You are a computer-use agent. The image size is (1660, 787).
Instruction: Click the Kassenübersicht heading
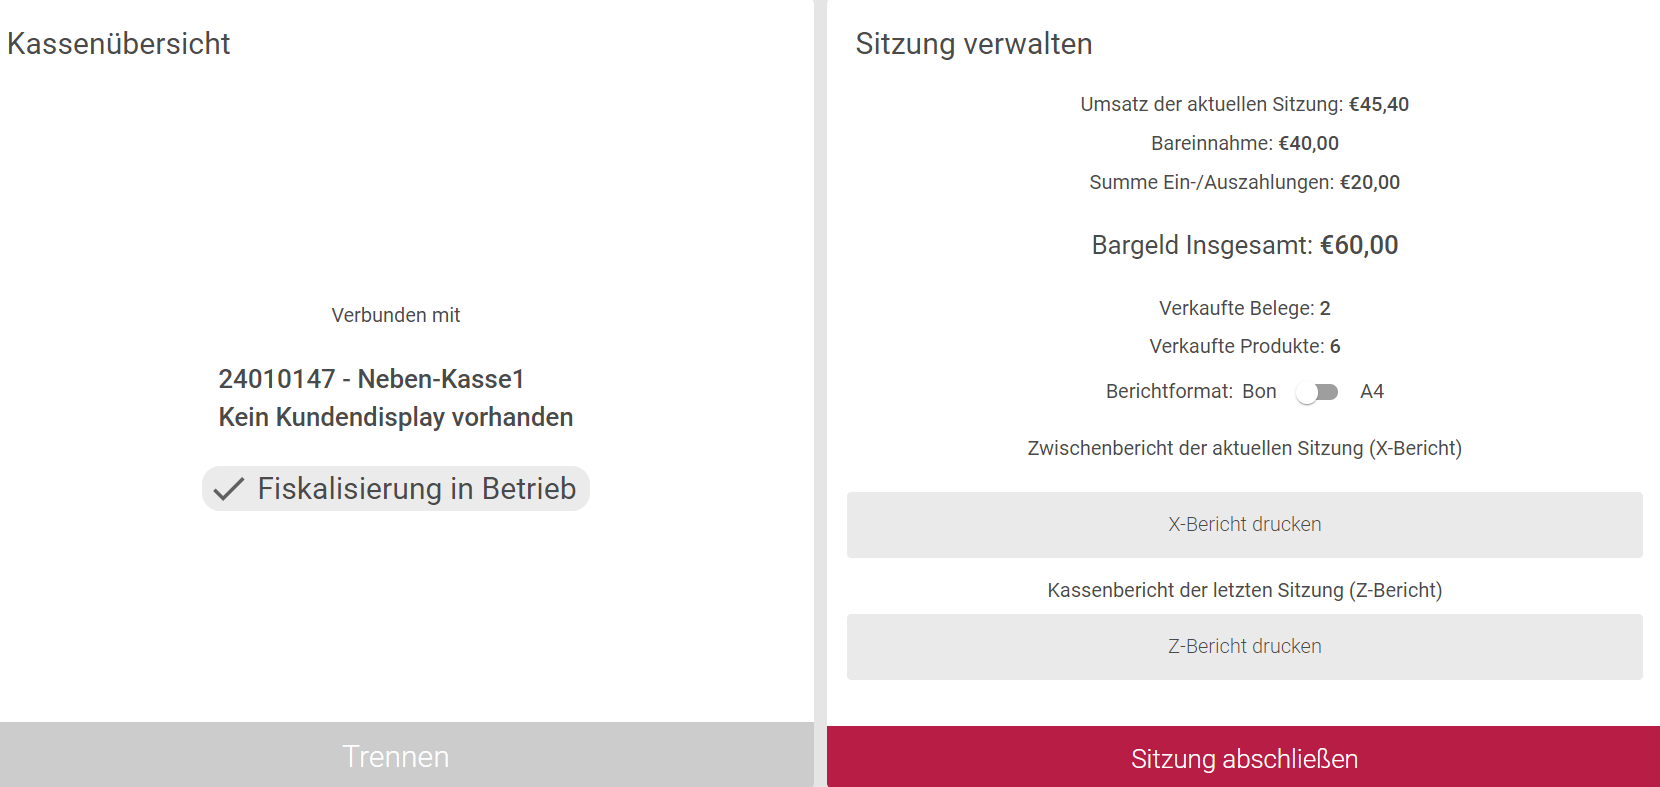click(x=118, y=44)
